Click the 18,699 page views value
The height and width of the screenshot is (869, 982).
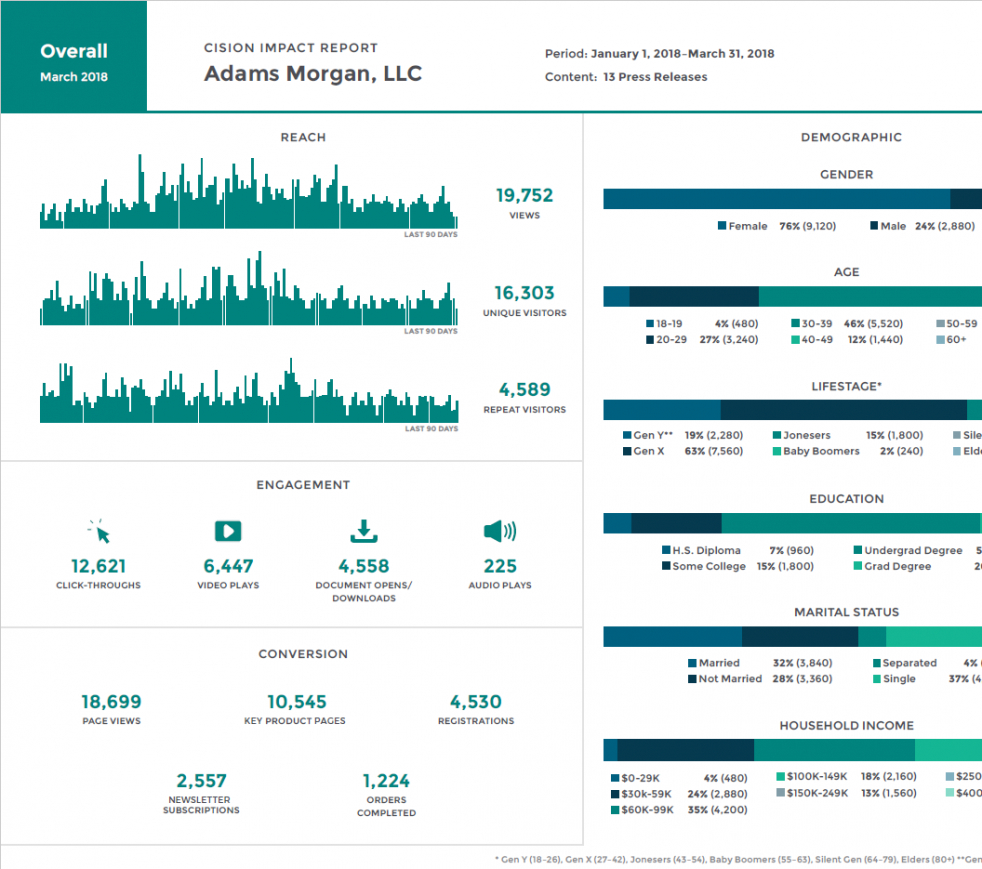[111, 702]
